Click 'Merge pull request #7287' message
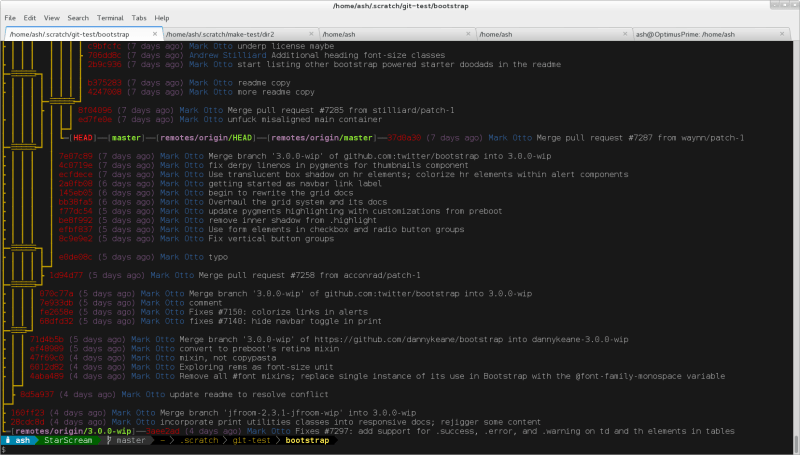Viewport: 800px width, 455px height. point(640,138)
